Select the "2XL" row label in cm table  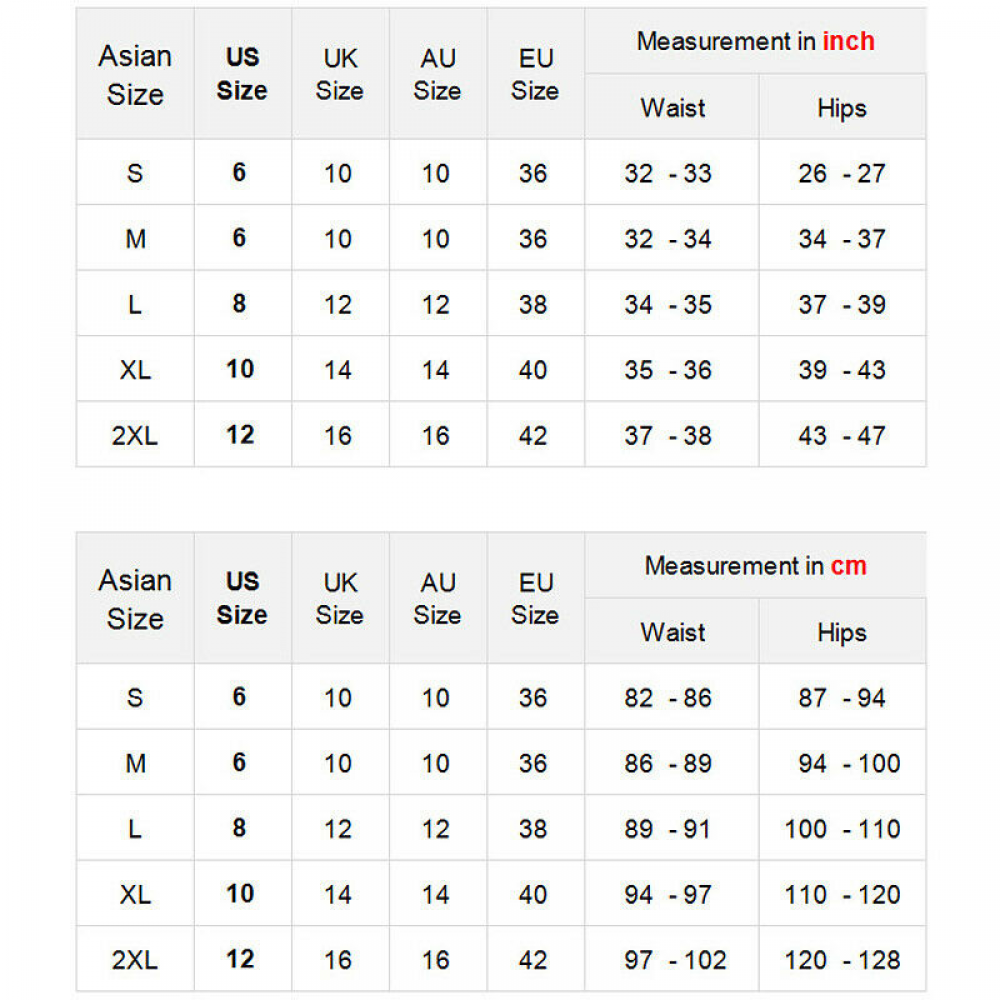pyautogui.click(x=135, y=960)
